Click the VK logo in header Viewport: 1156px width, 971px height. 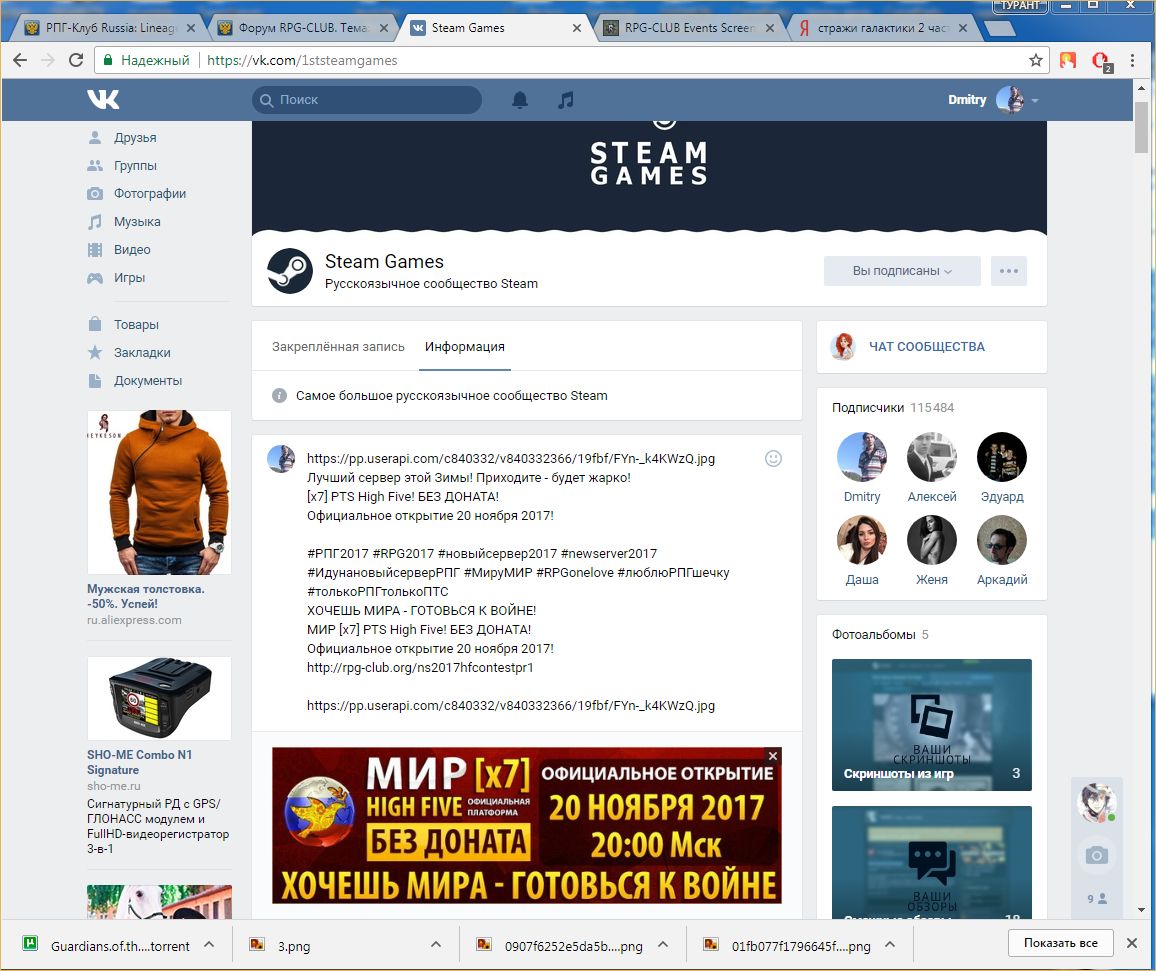(x=103, y=99)
